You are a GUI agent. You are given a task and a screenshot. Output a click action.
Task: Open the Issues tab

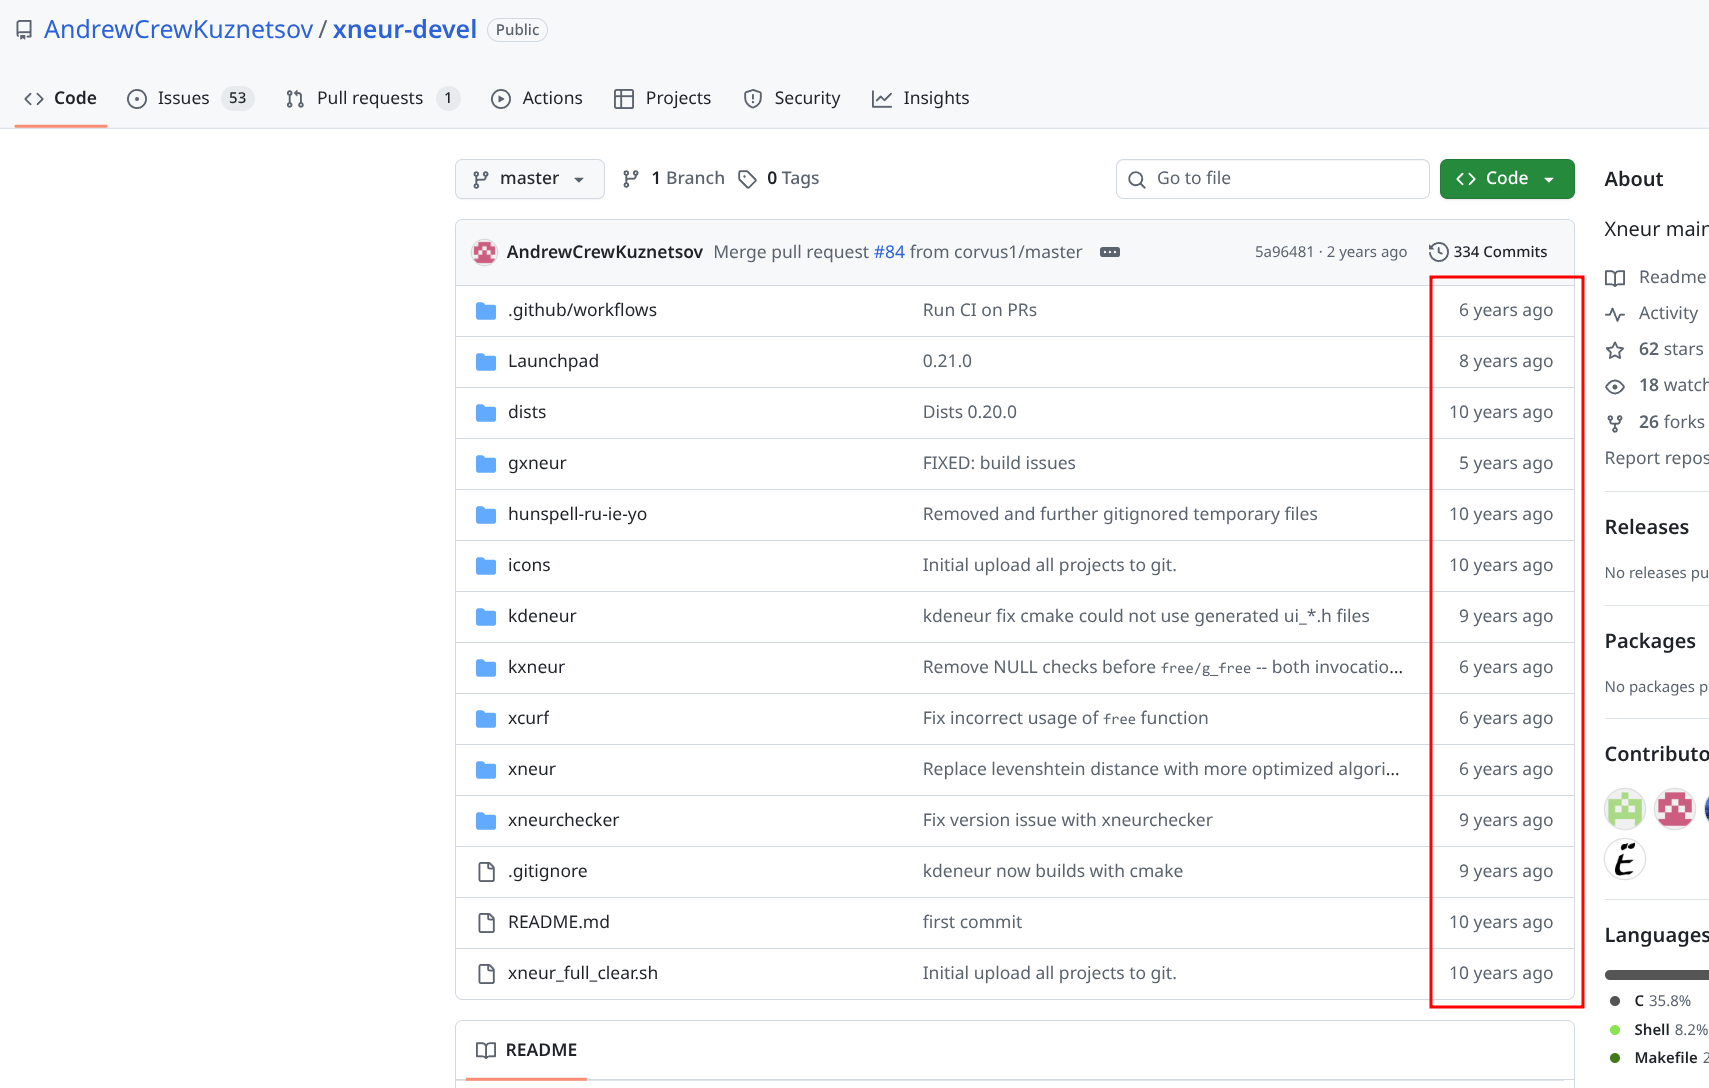[x=190, y=98]
